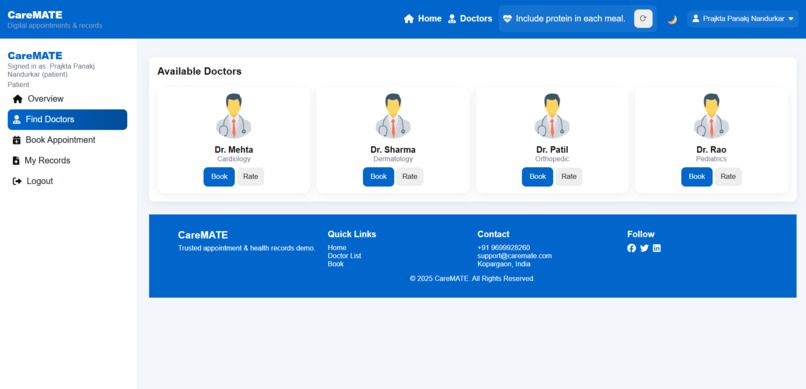Image resolution: width=806 pixels, height=389 pixels.
Task: Click the CareMATE logo in top header
Action: tap(35, 15)
